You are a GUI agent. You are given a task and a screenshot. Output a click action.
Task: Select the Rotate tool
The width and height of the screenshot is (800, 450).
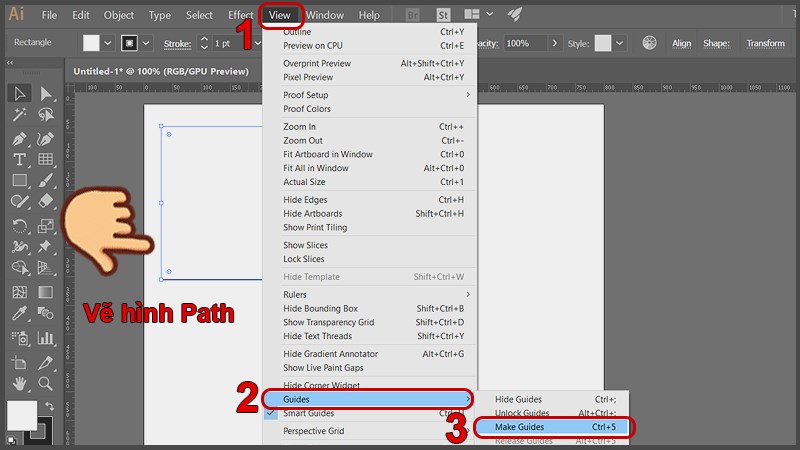tap(19, 226)
